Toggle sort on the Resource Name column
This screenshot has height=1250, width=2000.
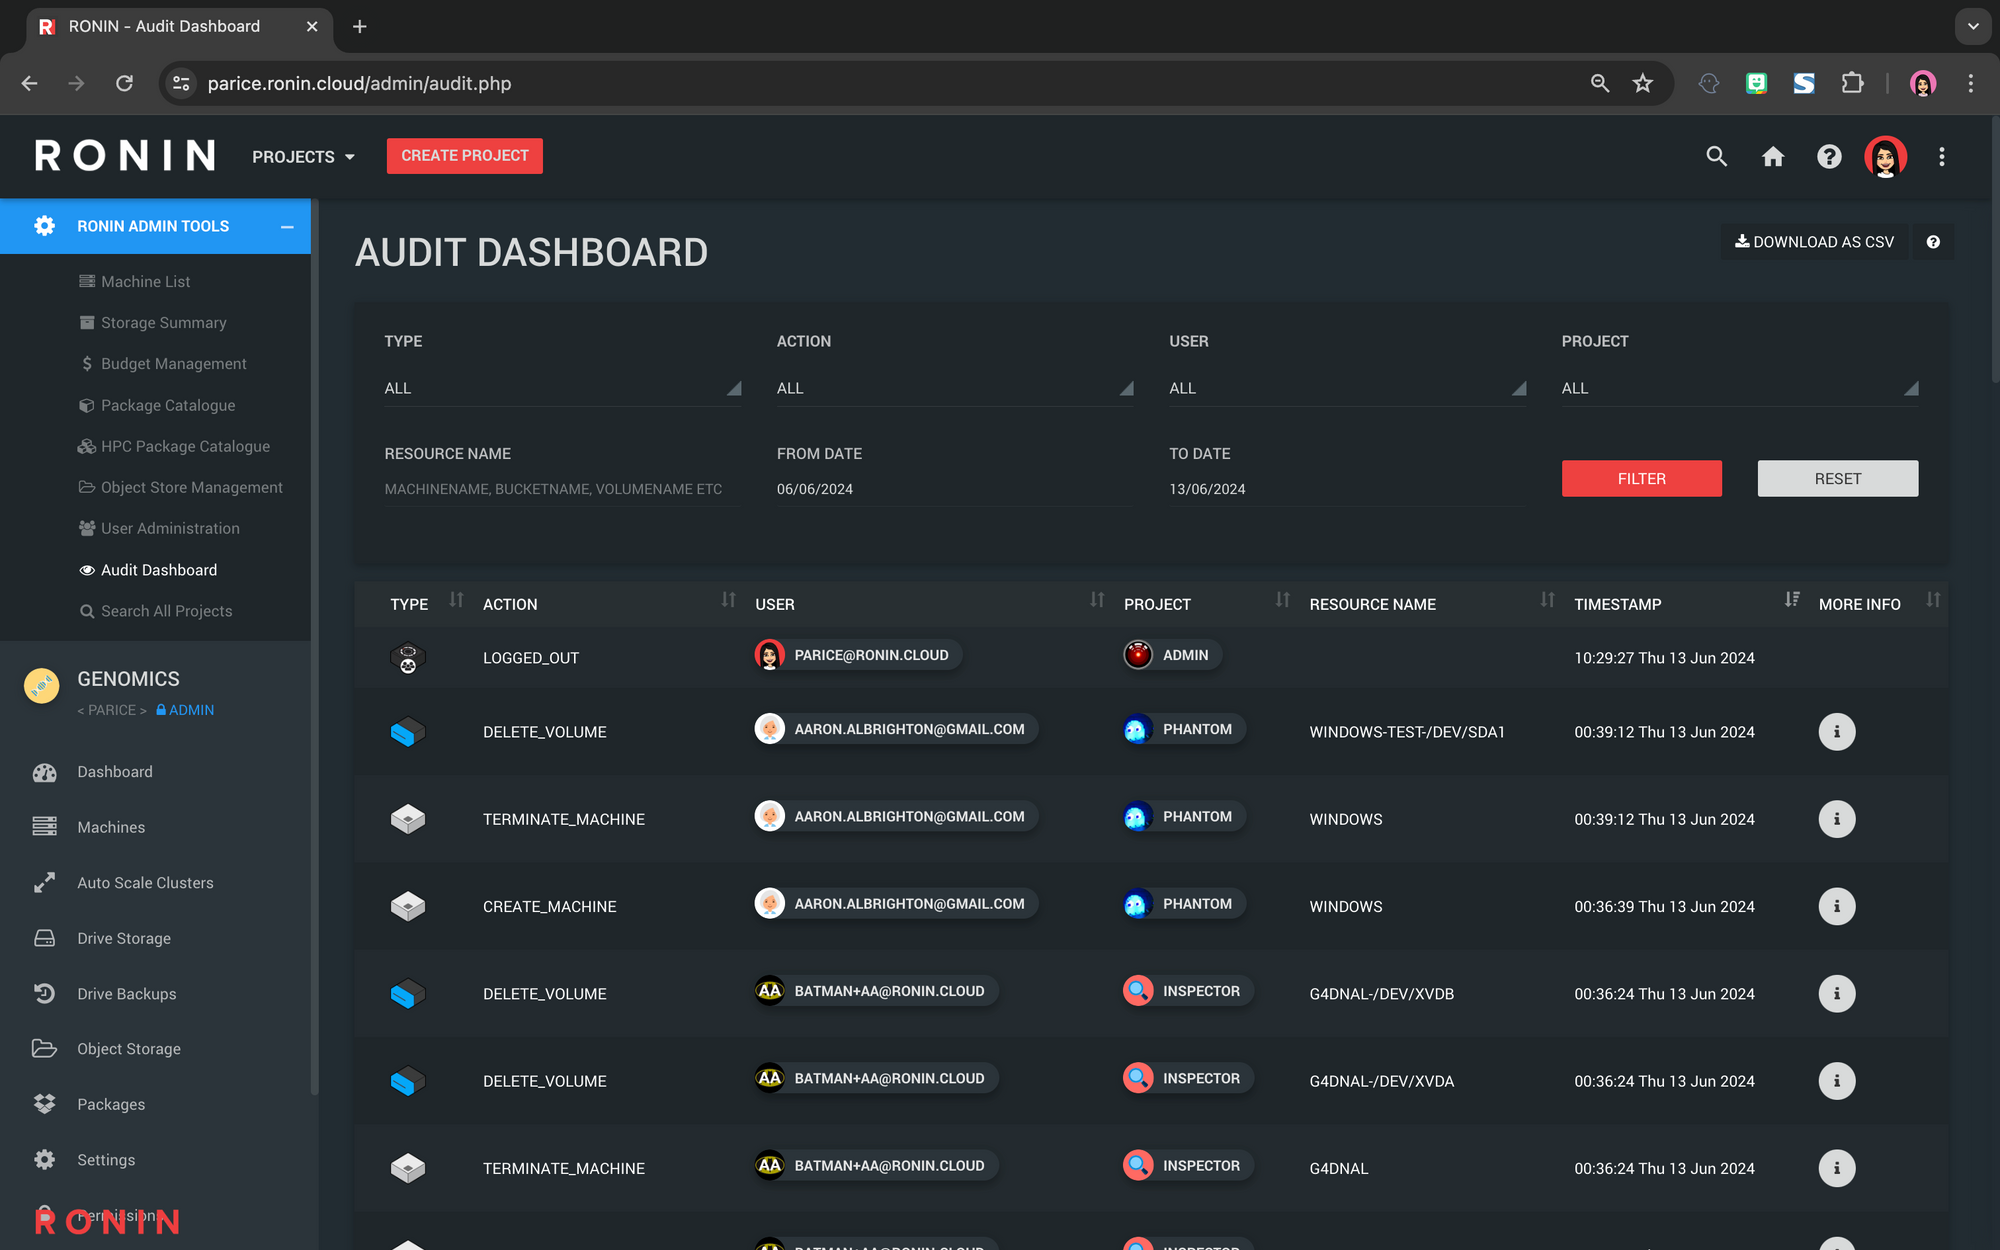[1547, 600]
